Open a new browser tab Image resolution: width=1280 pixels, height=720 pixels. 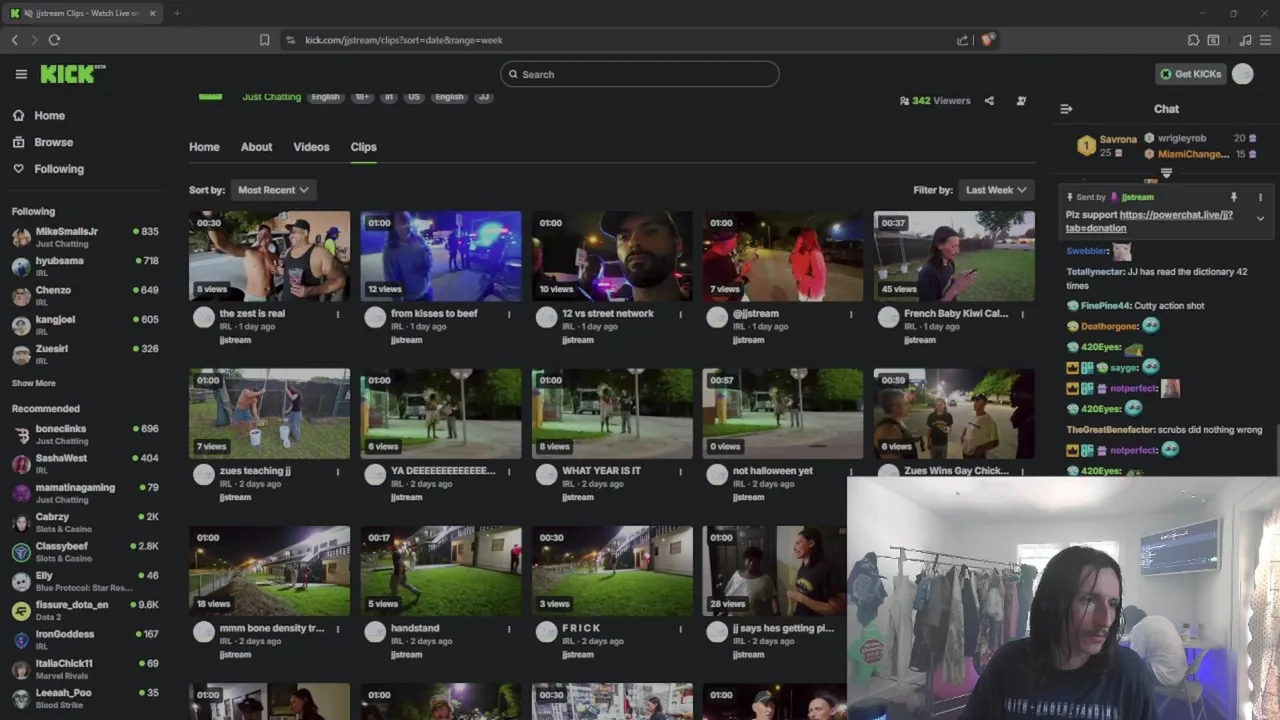click(177, 13)
